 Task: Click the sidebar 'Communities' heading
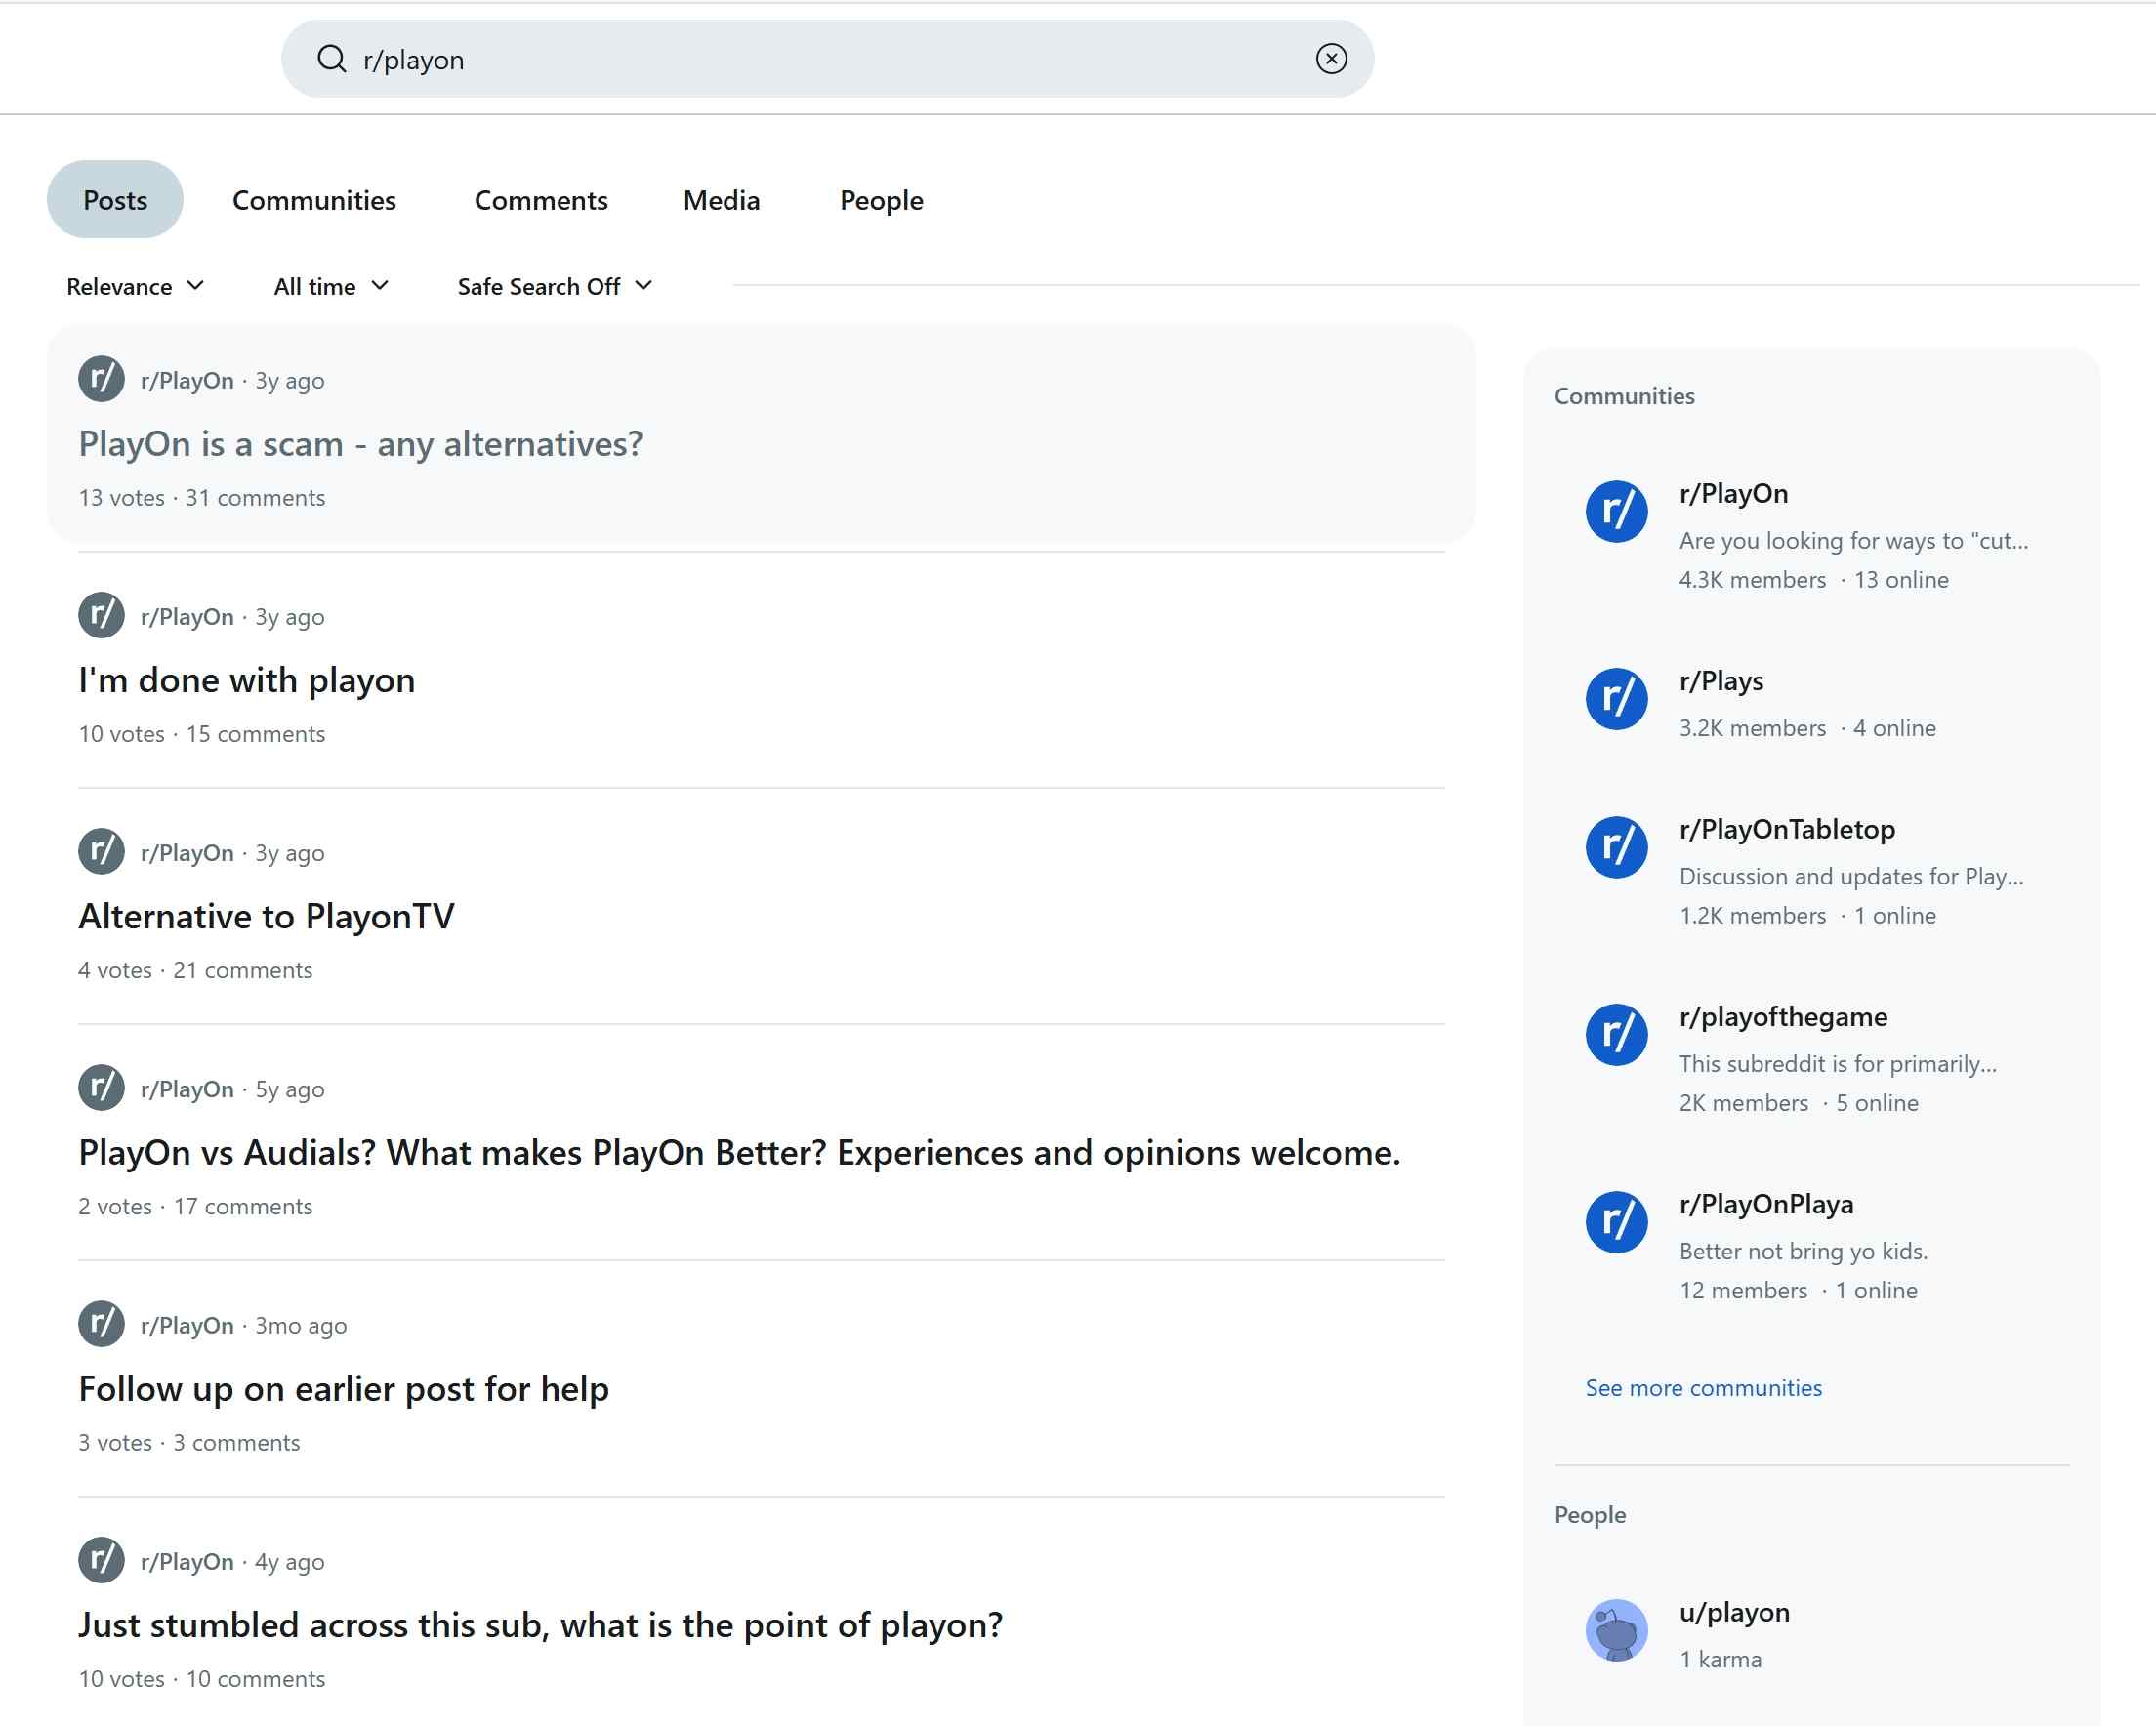pos(1624,396)
